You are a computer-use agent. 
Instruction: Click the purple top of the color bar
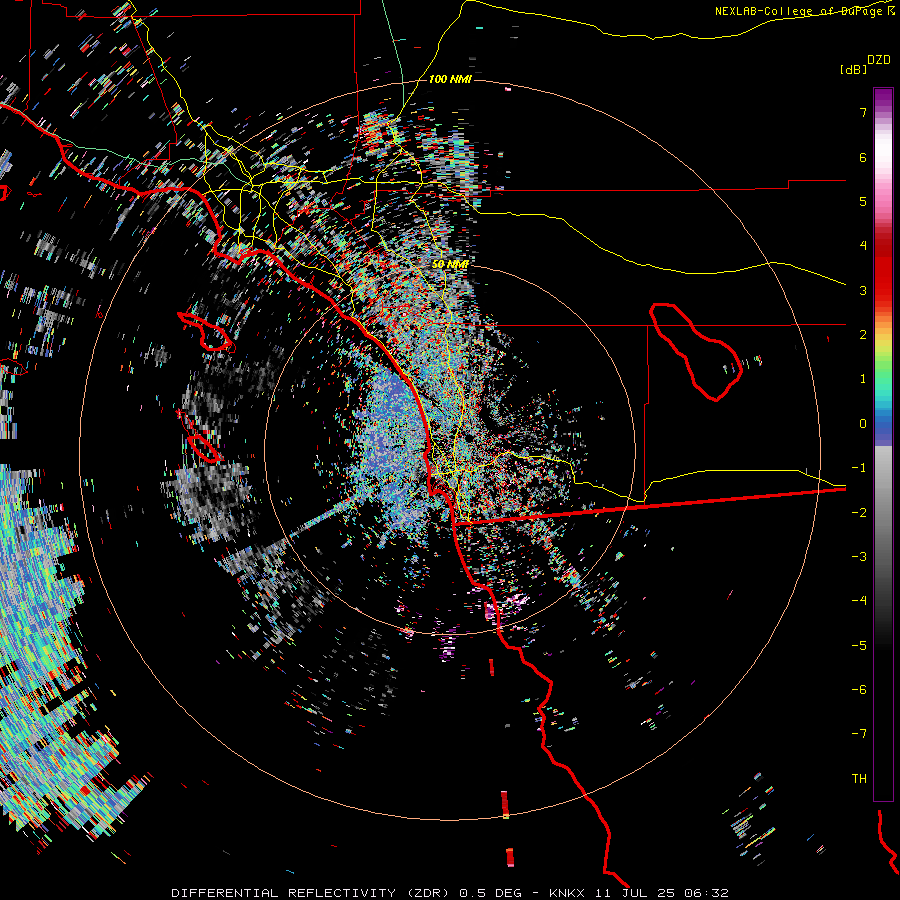point(883,98)
